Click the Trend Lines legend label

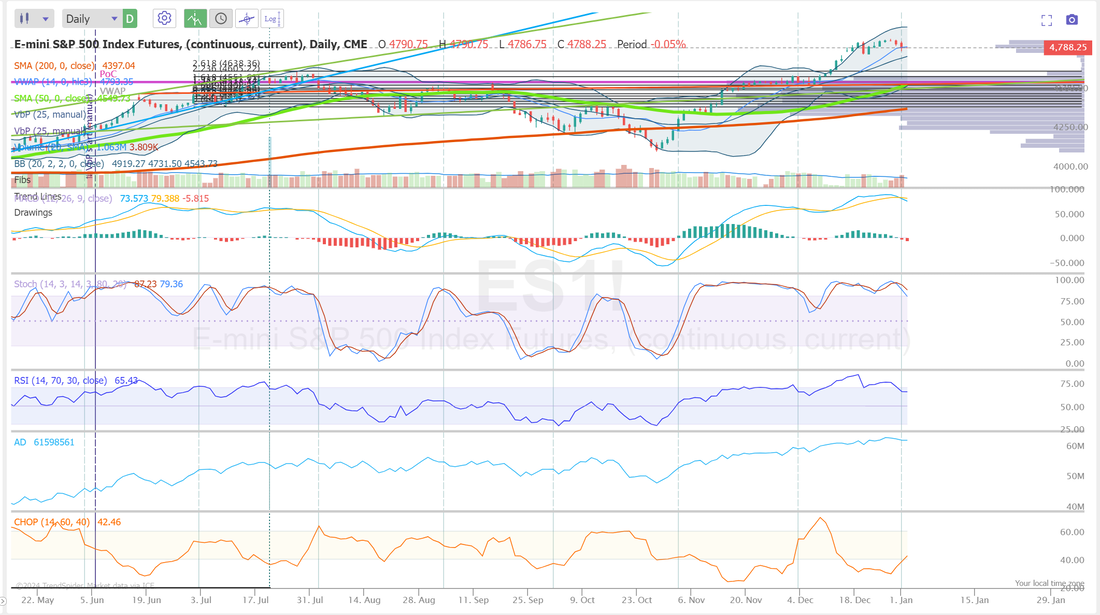click(x=38, y=196)
